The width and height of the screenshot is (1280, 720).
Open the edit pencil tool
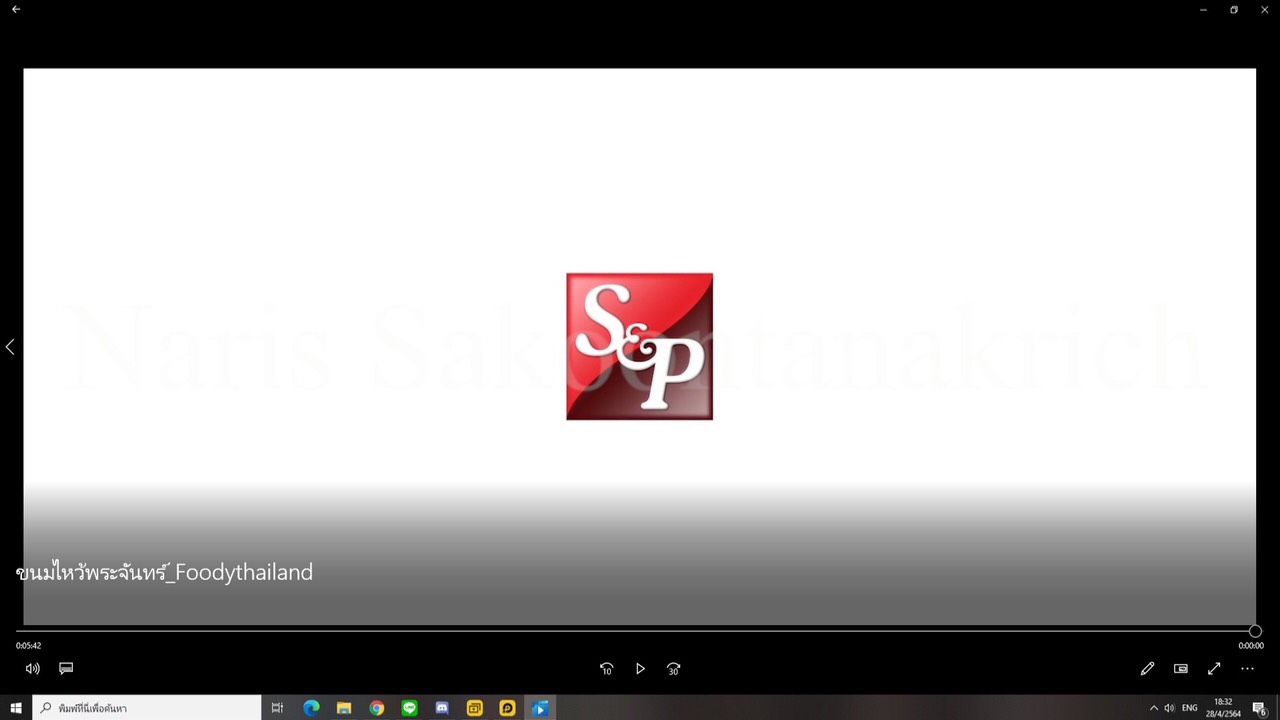coord(1147,668)
